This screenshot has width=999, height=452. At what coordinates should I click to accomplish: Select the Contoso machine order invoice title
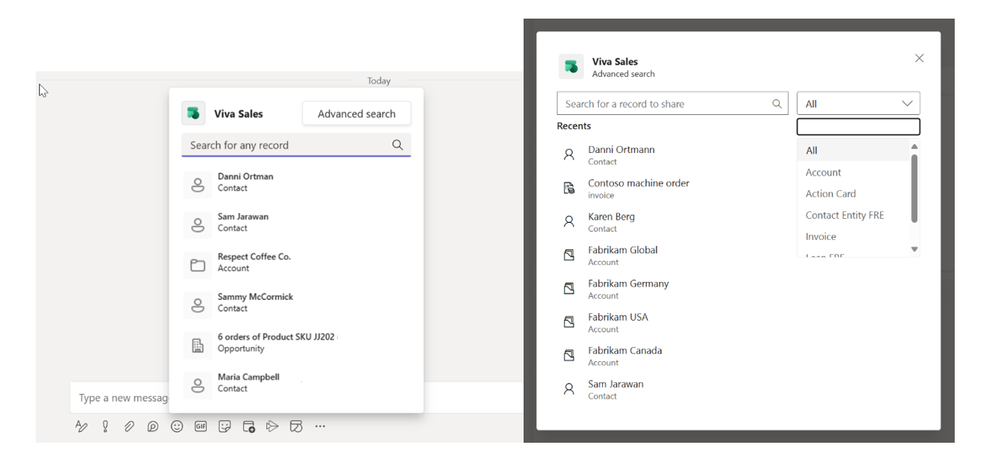point(638,183)
